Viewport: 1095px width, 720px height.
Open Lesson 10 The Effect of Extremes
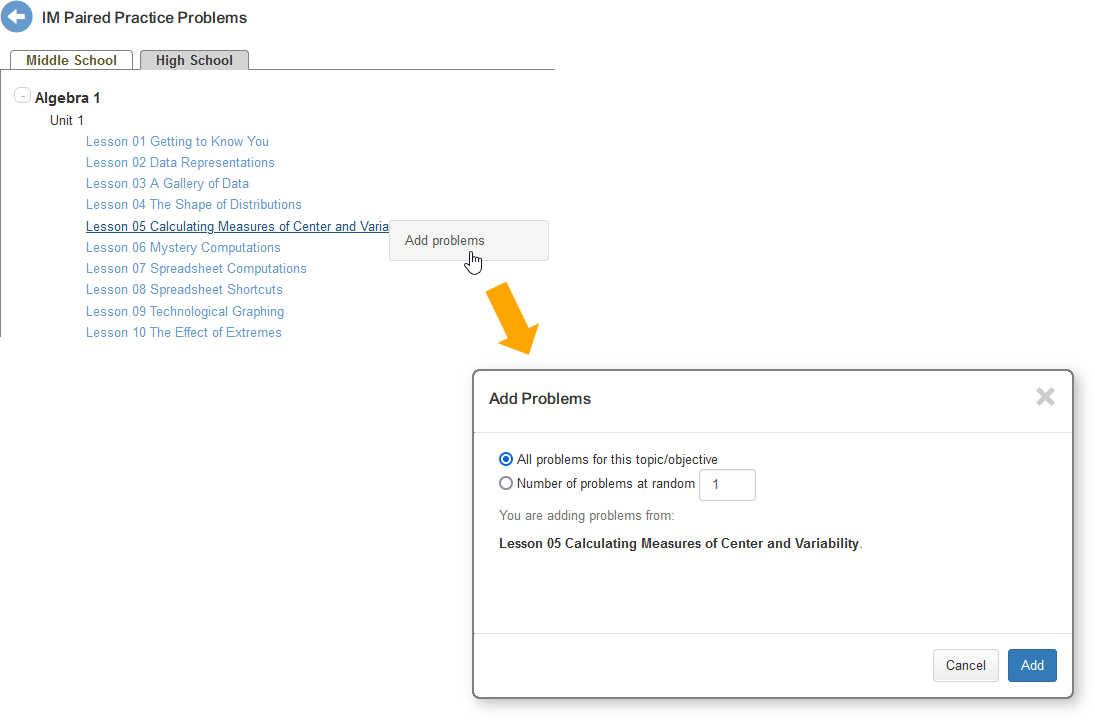(184, 333)
